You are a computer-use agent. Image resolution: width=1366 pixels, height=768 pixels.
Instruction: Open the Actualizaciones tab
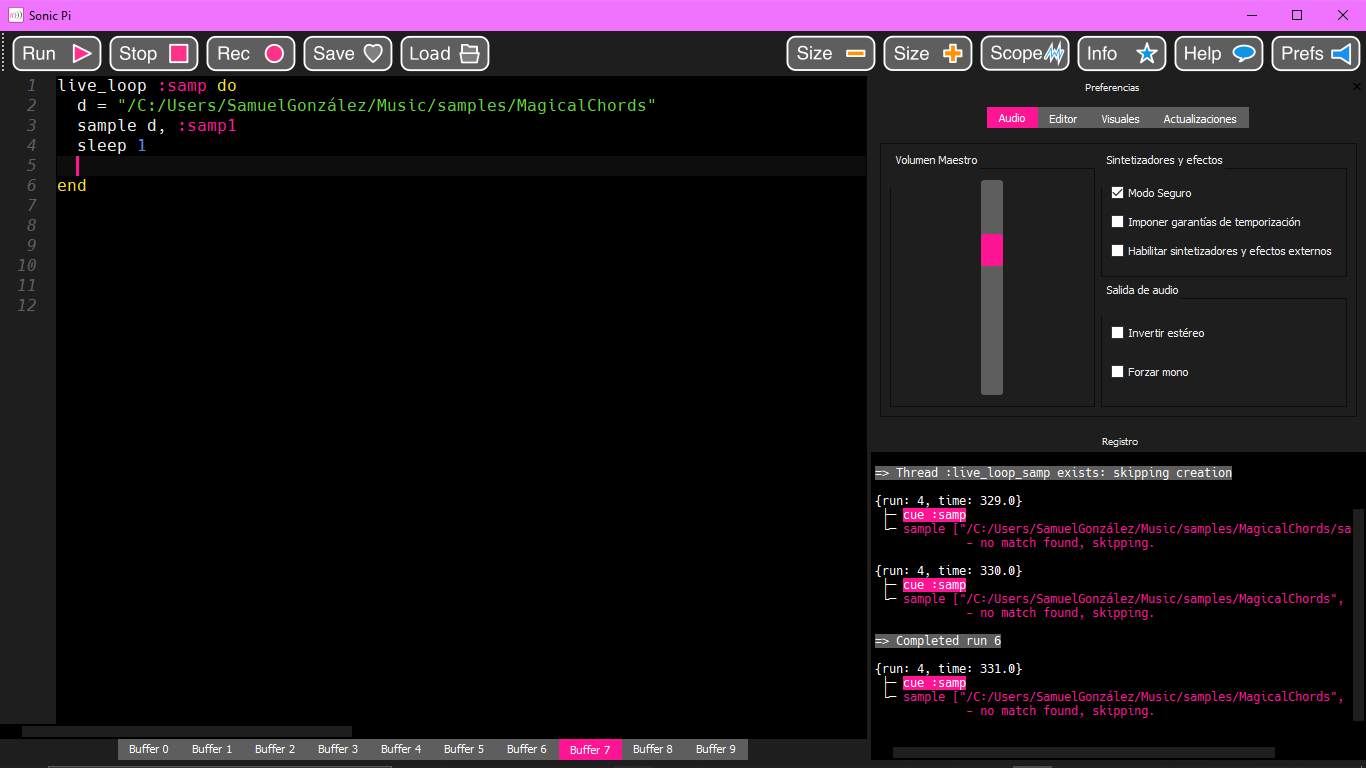pos(1200,118)
